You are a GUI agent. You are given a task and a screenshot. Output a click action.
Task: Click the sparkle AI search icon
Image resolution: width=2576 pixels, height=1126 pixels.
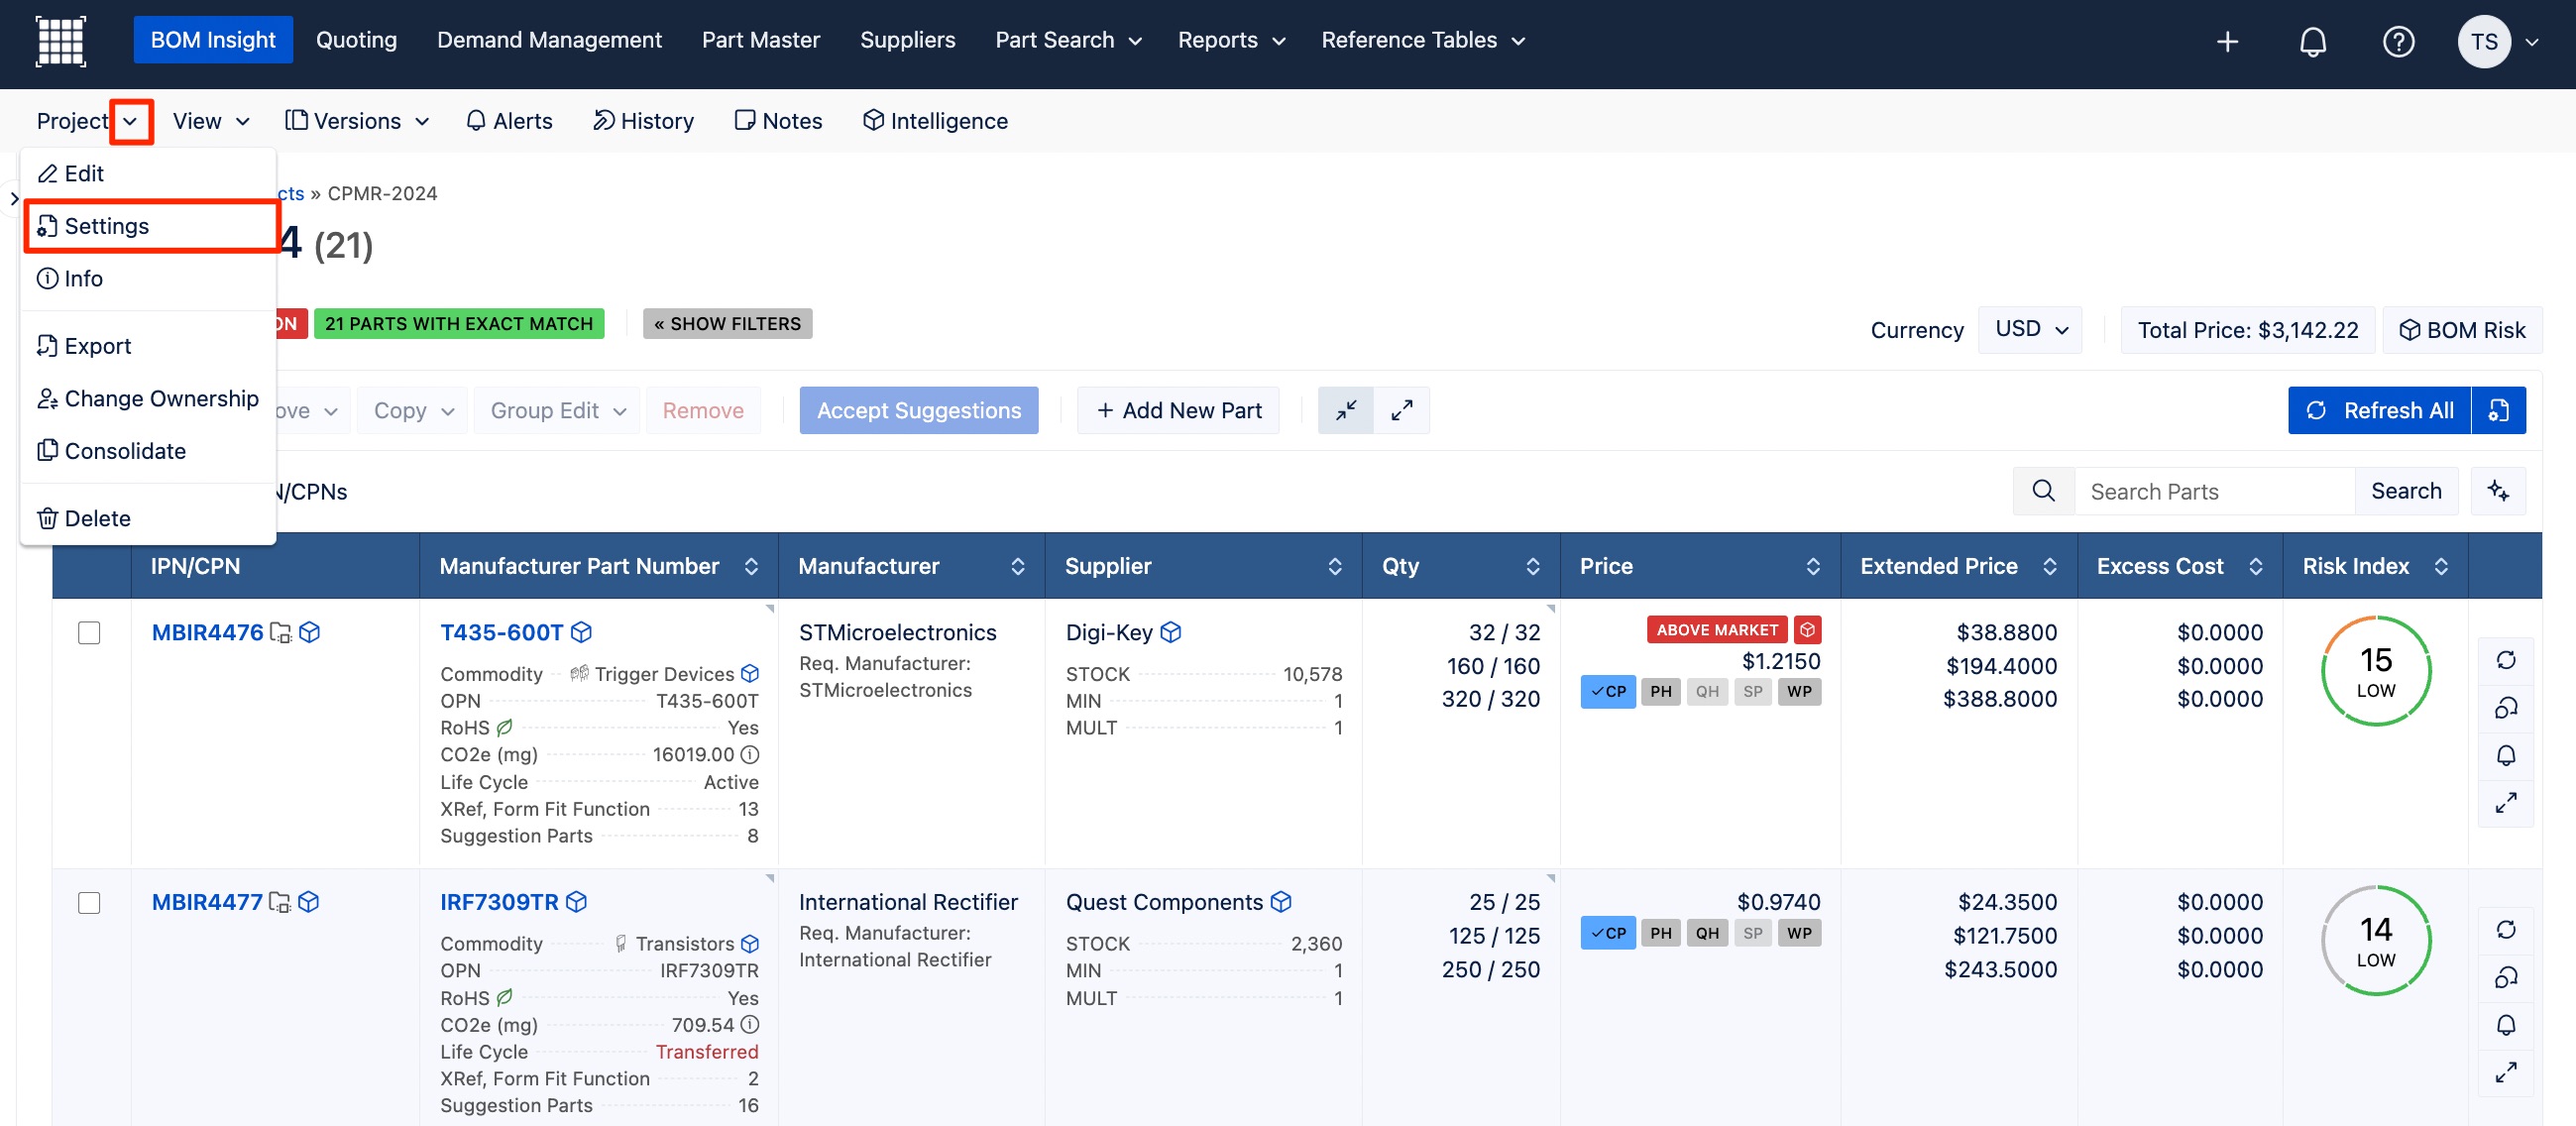point(2498,491)
